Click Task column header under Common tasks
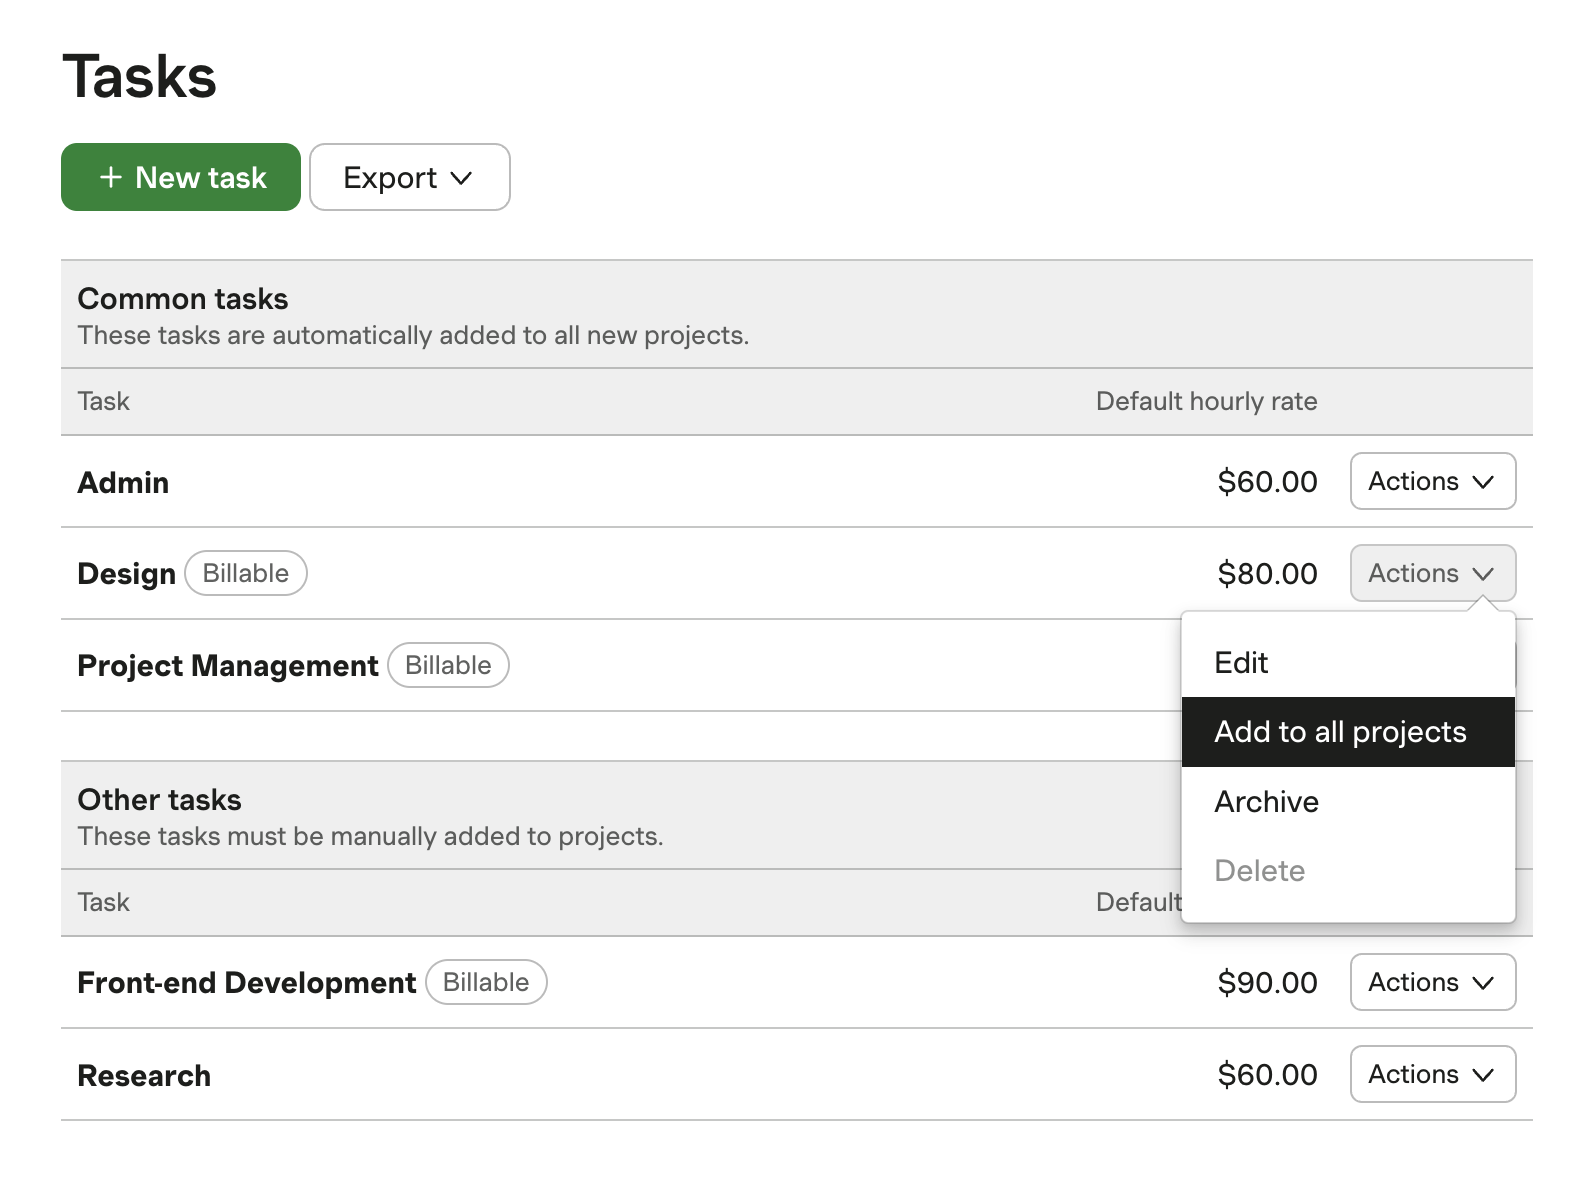This screenshot has height=1198, width=1584. [104, 401]
